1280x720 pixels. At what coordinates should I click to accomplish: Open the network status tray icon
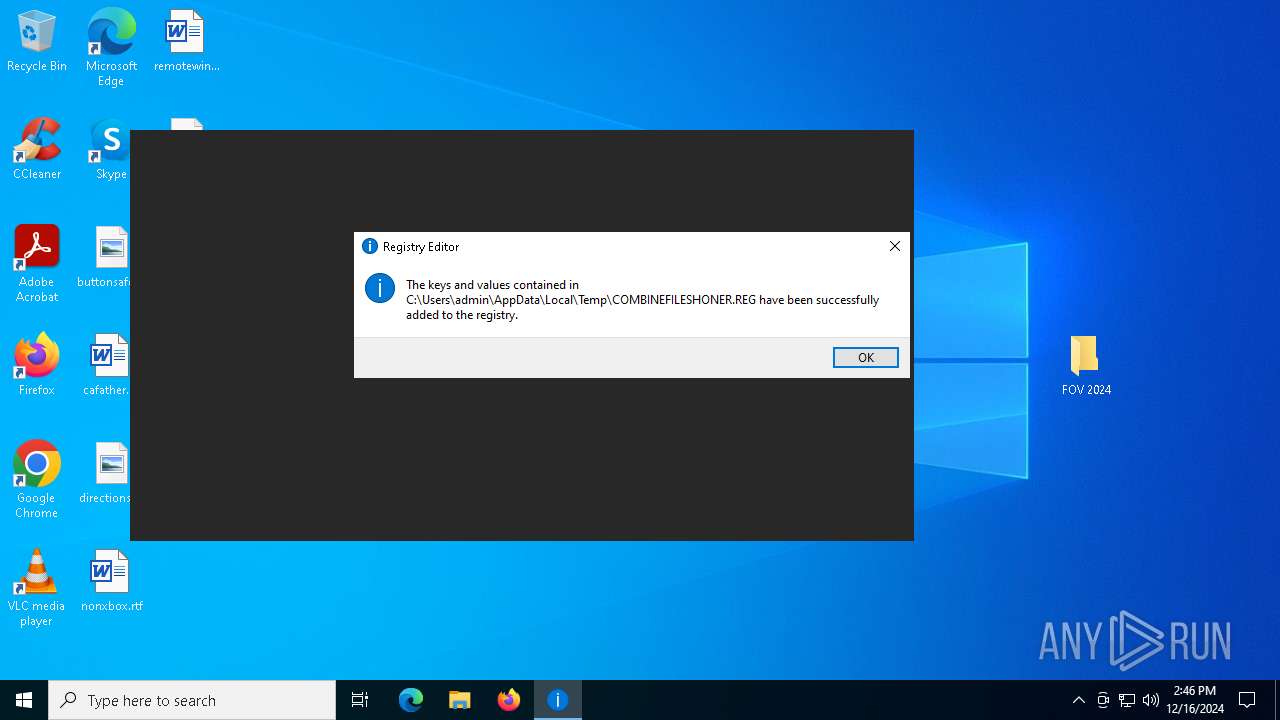tap(1127, 700)
